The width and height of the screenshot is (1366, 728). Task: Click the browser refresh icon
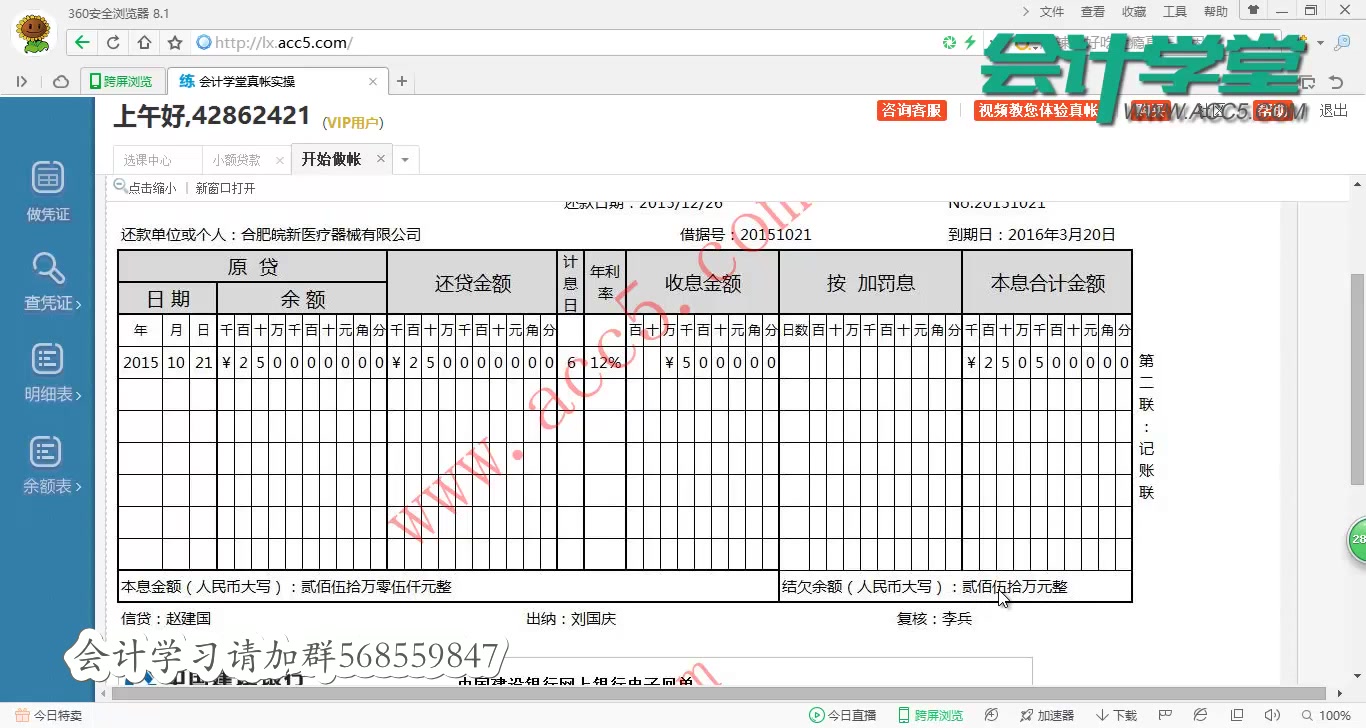(x=111, y=42)
